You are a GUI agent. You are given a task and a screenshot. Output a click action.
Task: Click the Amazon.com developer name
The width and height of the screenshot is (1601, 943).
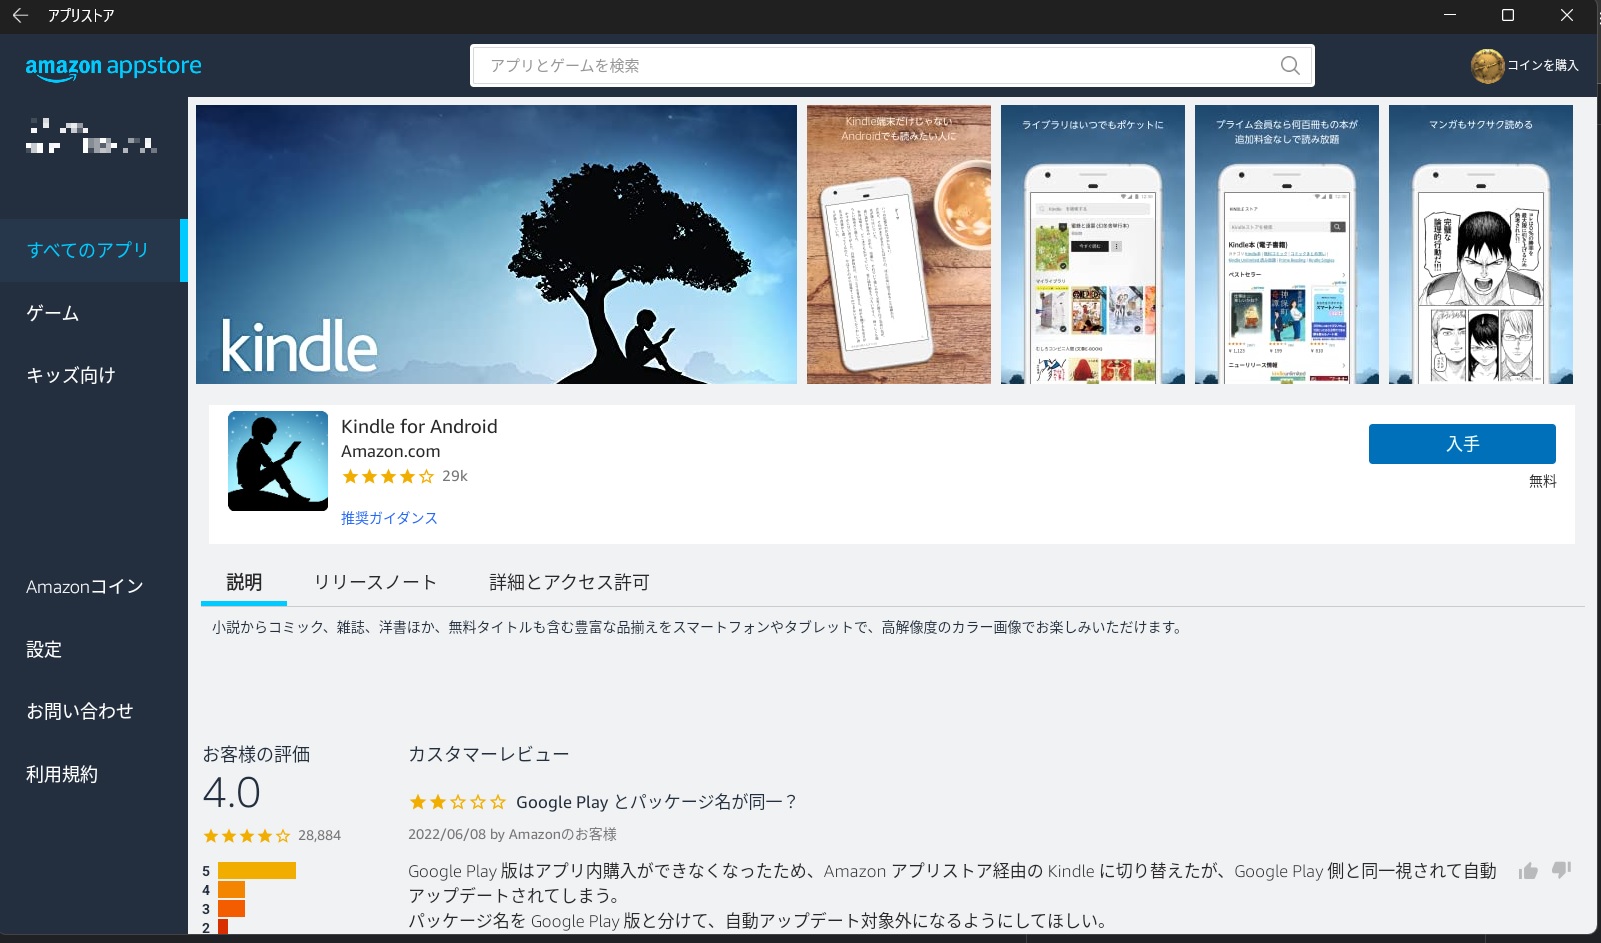pos(390,451)
